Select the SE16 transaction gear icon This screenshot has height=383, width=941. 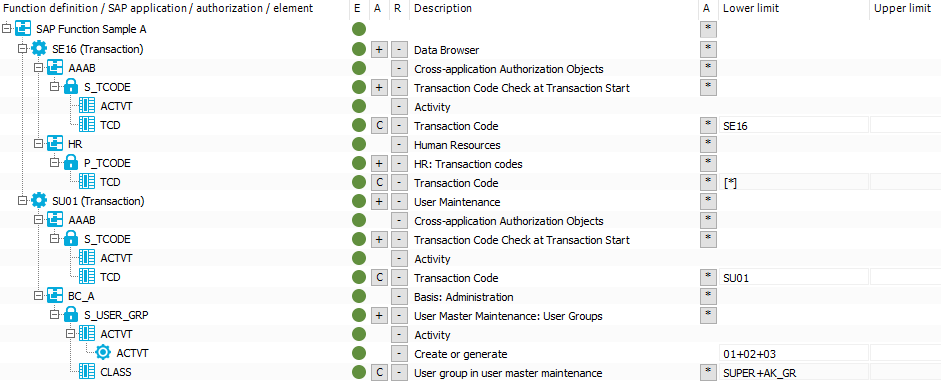pyautogui.click(x=39, y=49)
